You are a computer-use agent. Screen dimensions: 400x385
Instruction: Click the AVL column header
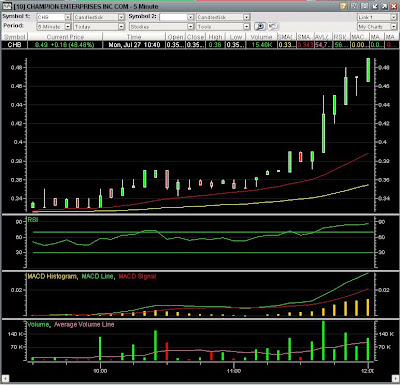point(322,37)
